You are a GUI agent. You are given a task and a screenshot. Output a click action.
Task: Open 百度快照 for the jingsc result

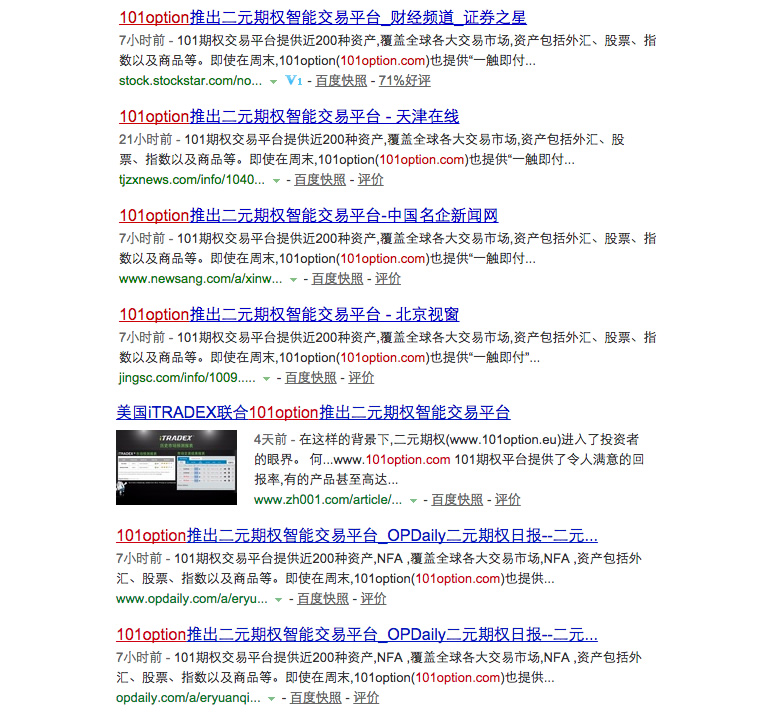point(310,378)
